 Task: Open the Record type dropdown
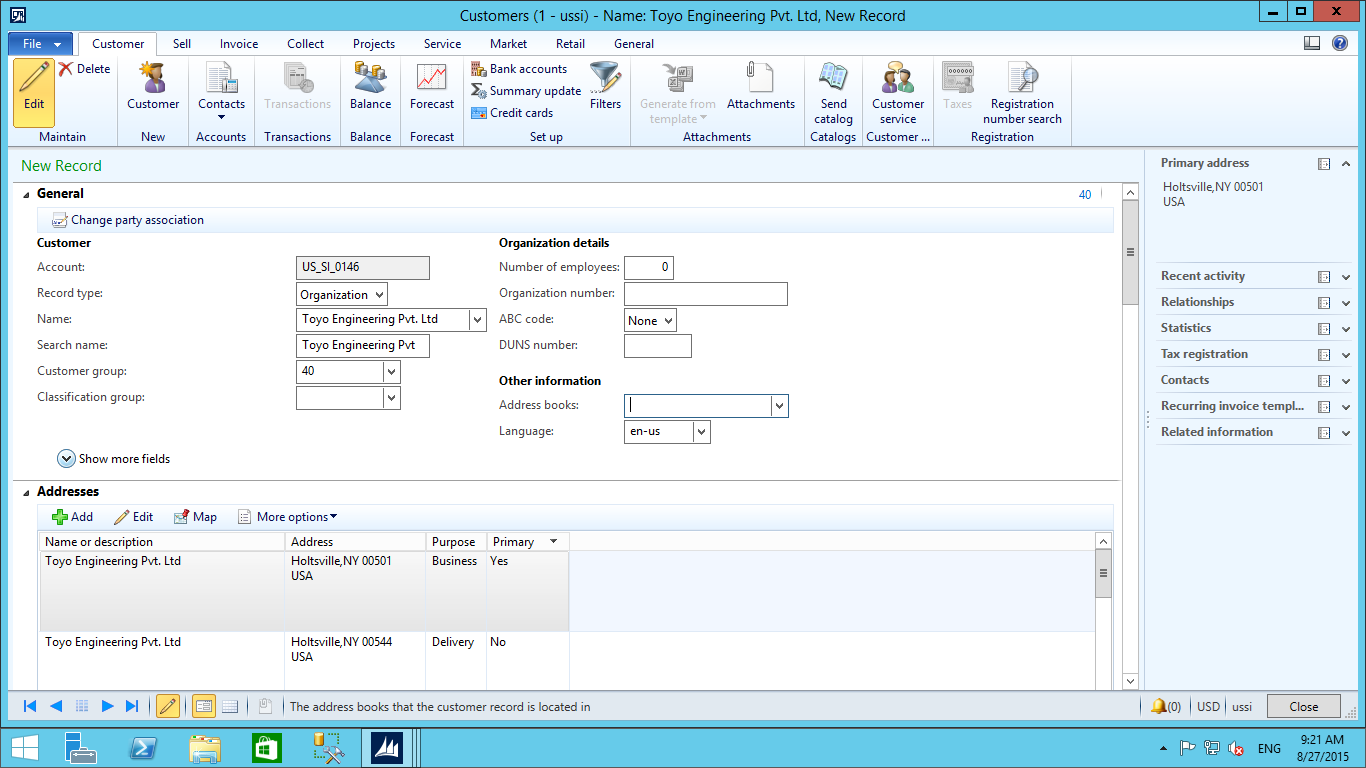379,295
